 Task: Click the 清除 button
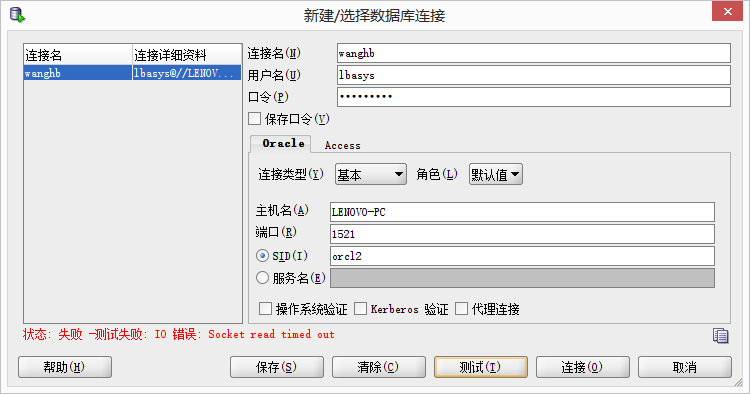tap(378, 367)
